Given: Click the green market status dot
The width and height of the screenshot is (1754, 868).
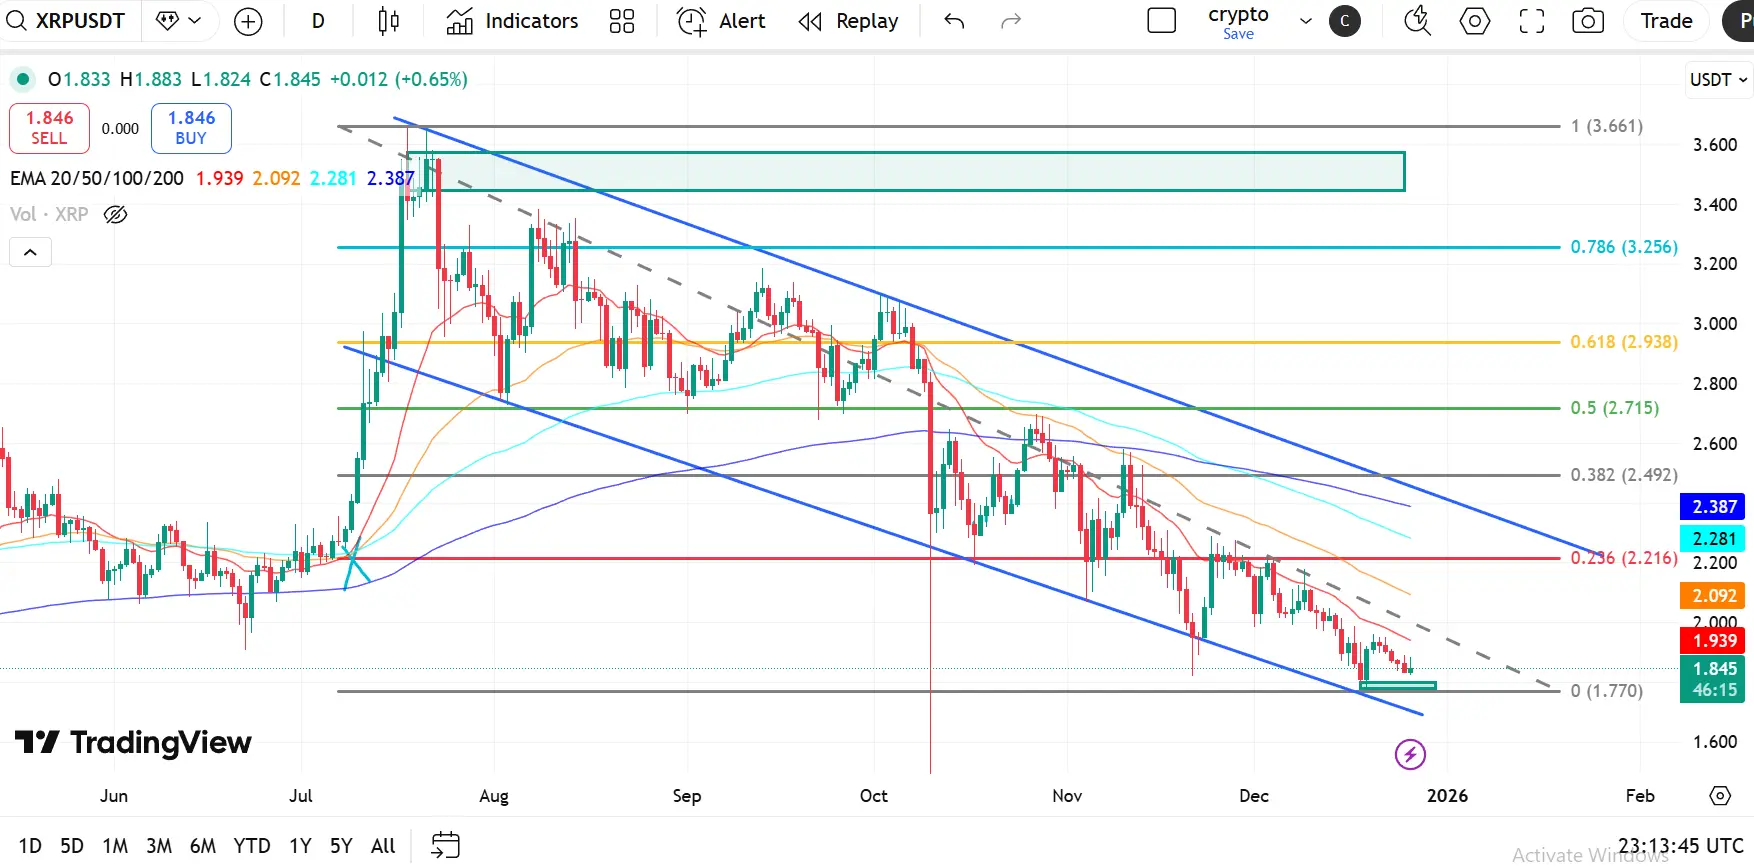Looking at the screenshot, I should [23, 79].
